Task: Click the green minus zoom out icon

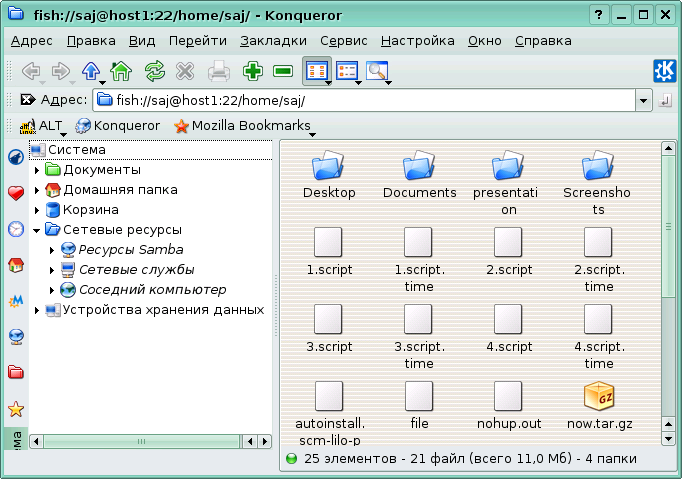Action: tap(283, 71)
